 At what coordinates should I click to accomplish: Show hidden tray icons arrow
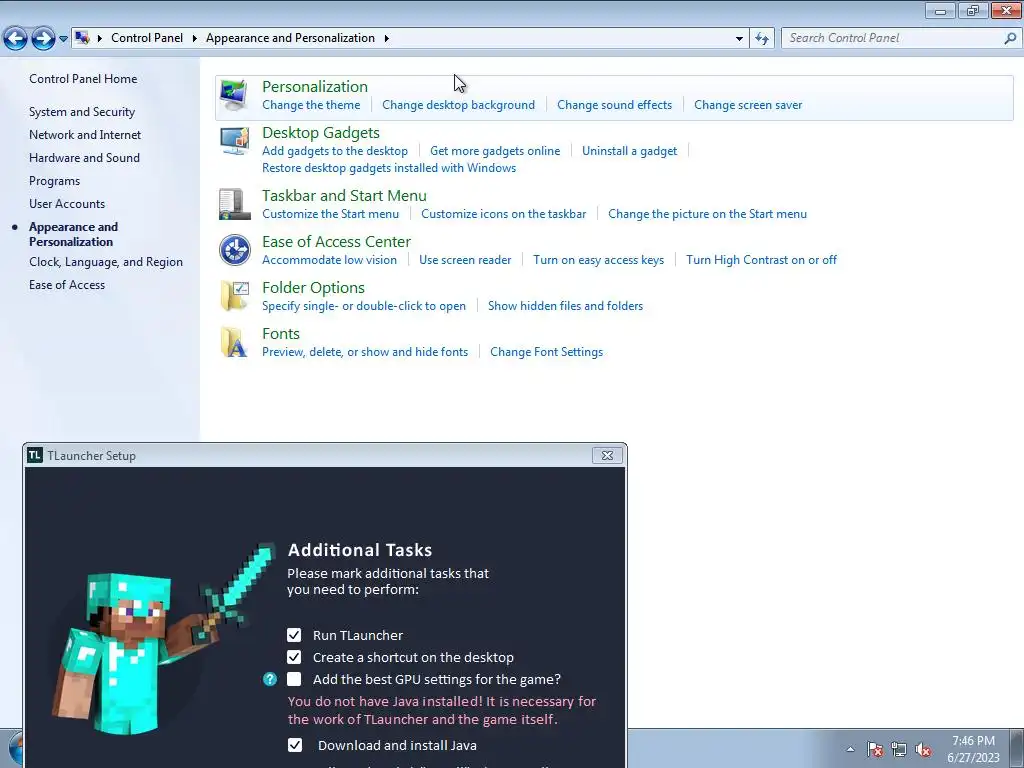click(x=850, y=749)
